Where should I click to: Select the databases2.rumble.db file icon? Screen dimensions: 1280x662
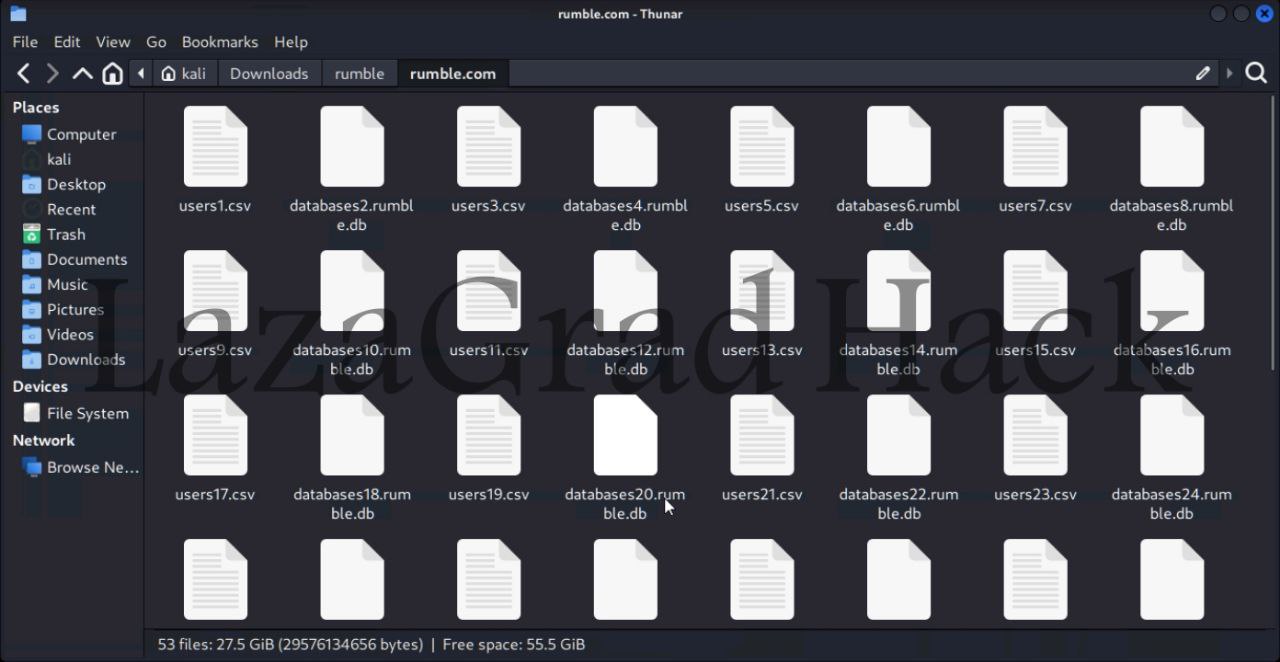(352, 147)
